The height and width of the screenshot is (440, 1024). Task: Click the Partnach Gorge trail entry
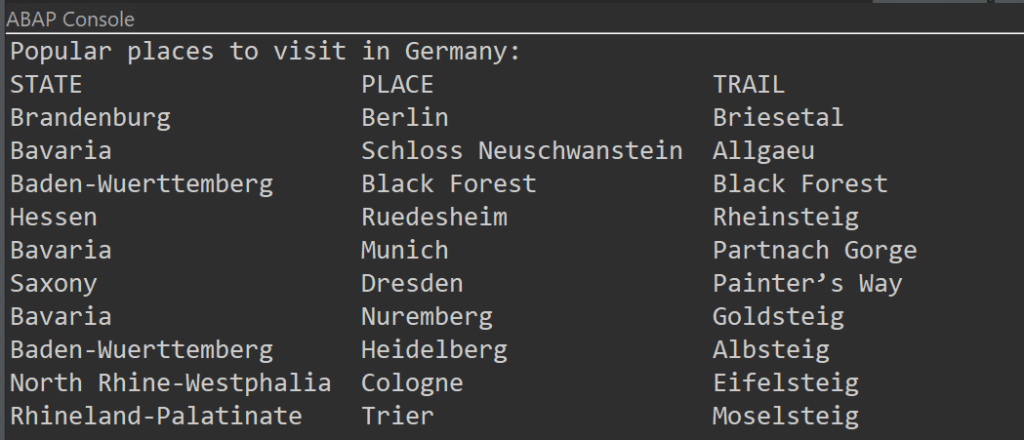(x=814, y=250)
